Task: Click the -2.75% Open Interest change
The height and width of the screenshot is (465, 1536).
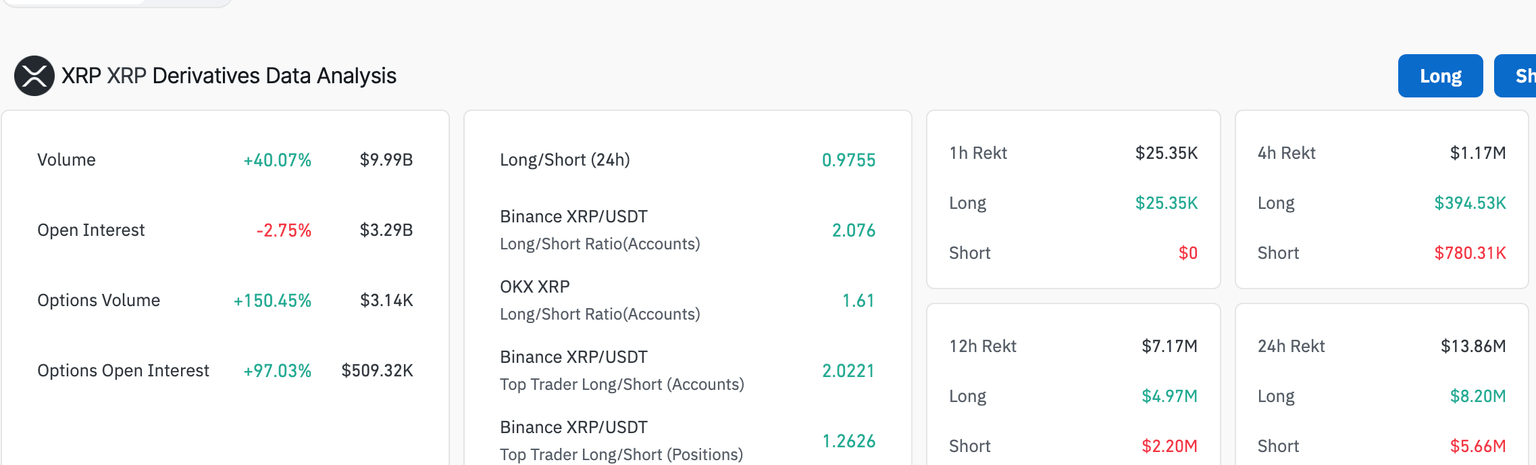Action: pyautogui.click(x=284, y=230)
